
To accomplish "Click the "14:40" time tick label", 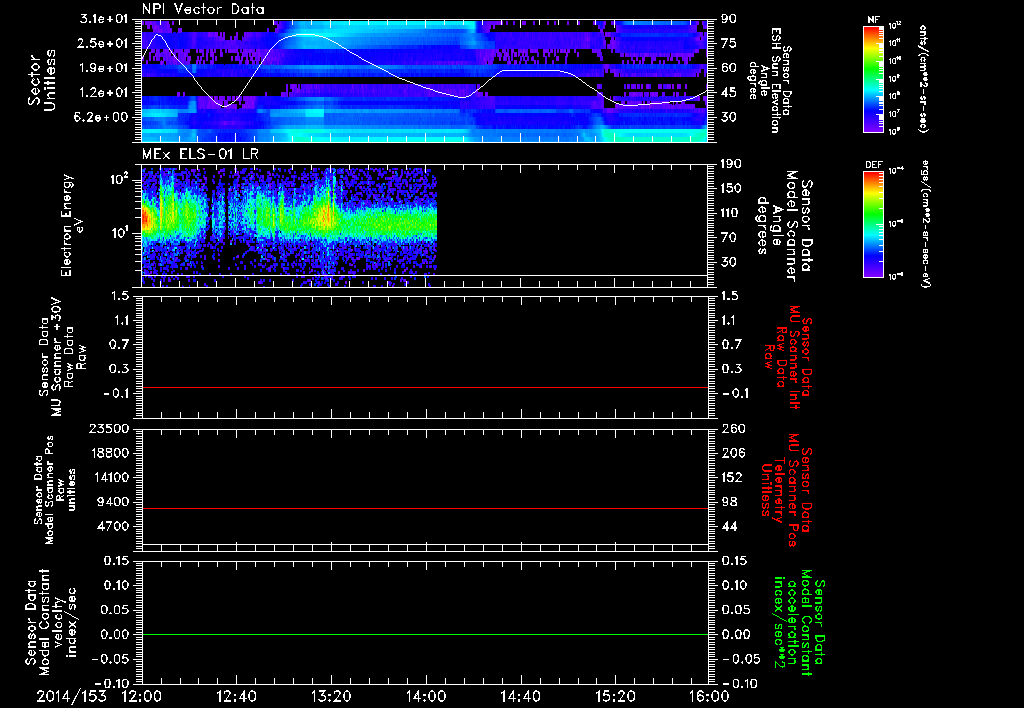I will [520, 696].
